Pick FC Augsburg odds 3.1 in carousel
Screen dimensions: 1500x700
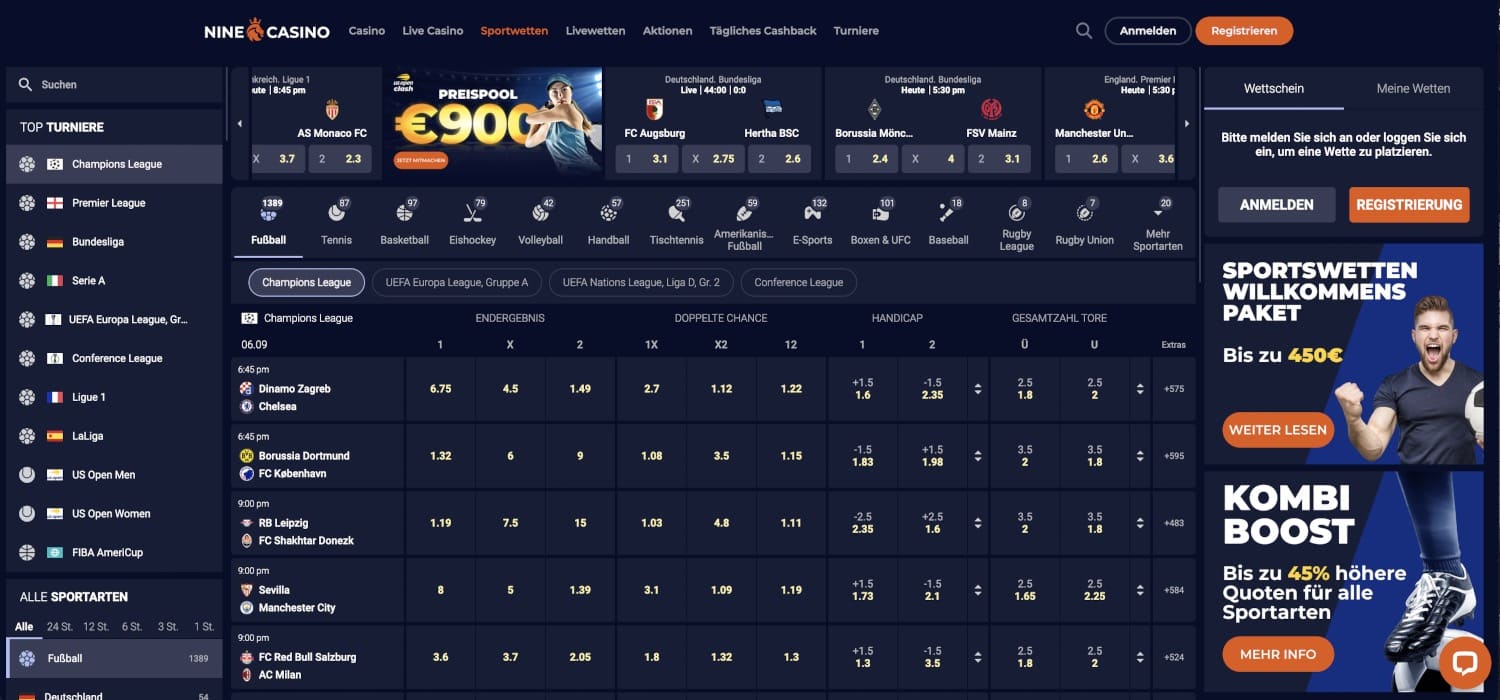pyautogui.click(x=647, y=159)
